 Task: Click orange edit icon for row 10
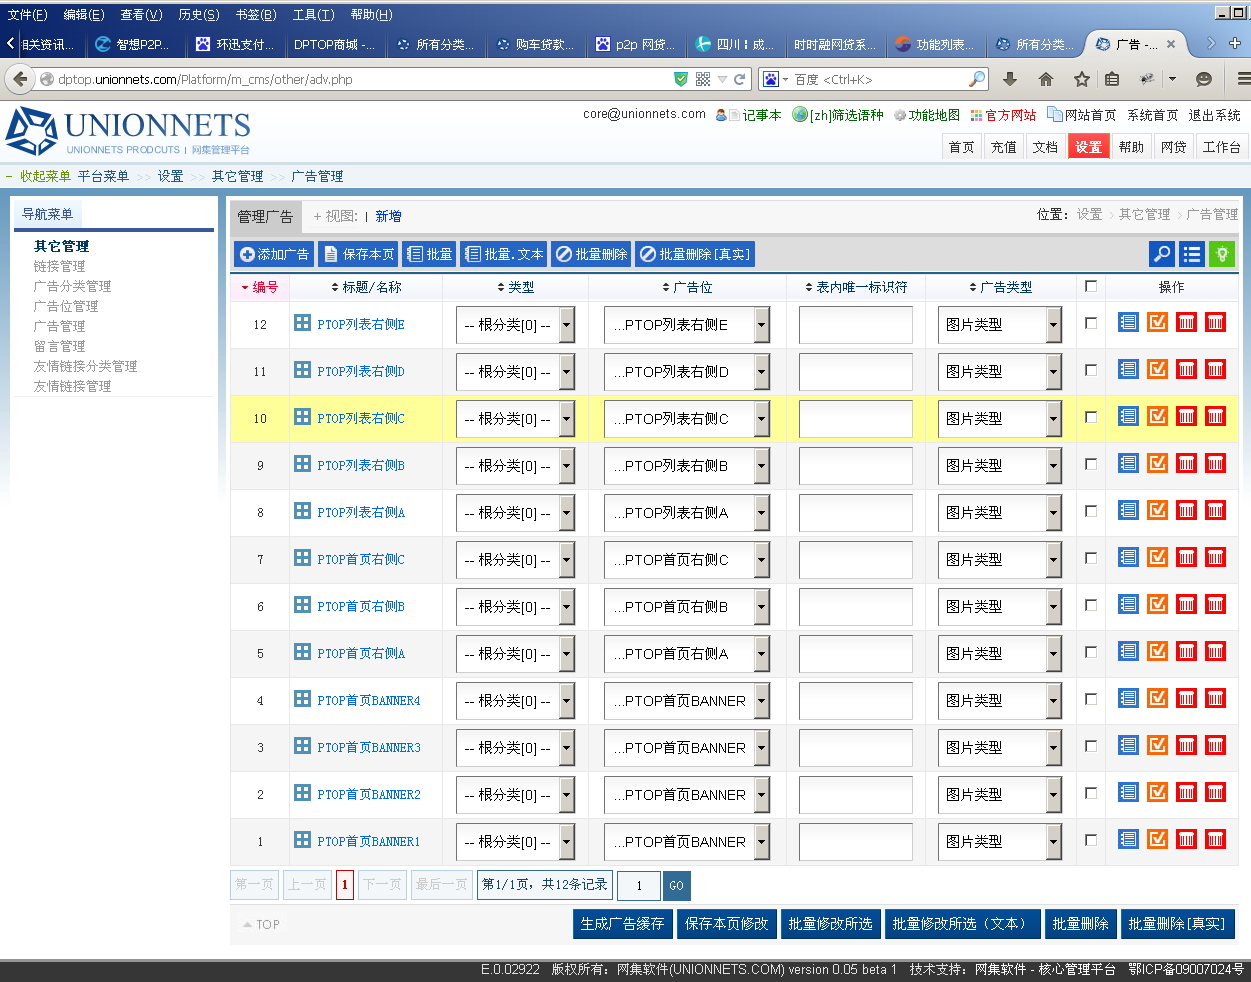pos(1157,417)
